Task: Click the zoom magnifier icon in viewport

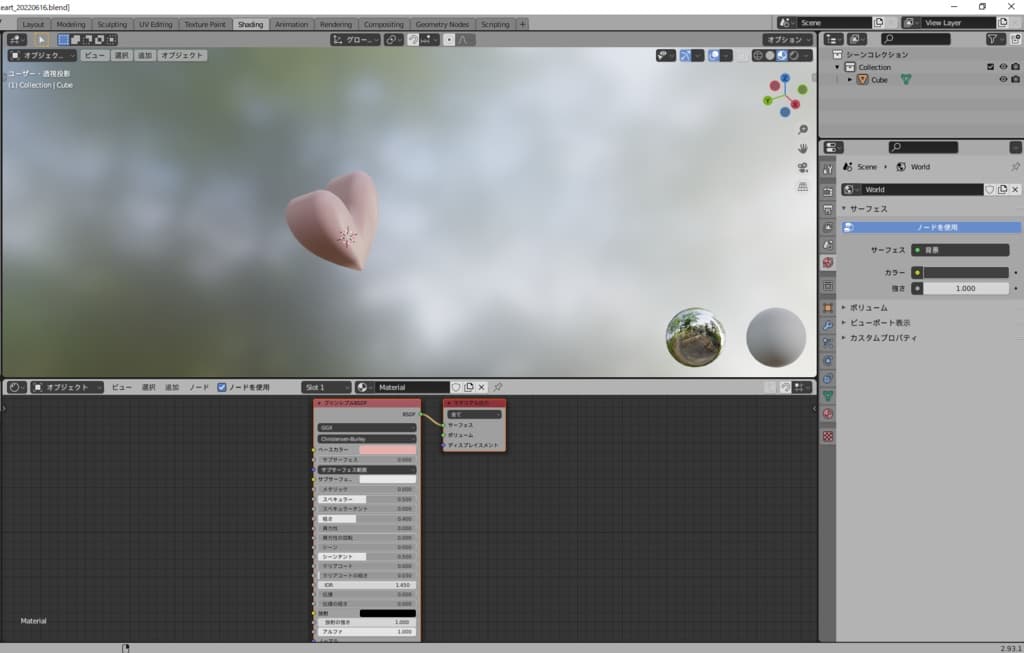Action: 802,130
